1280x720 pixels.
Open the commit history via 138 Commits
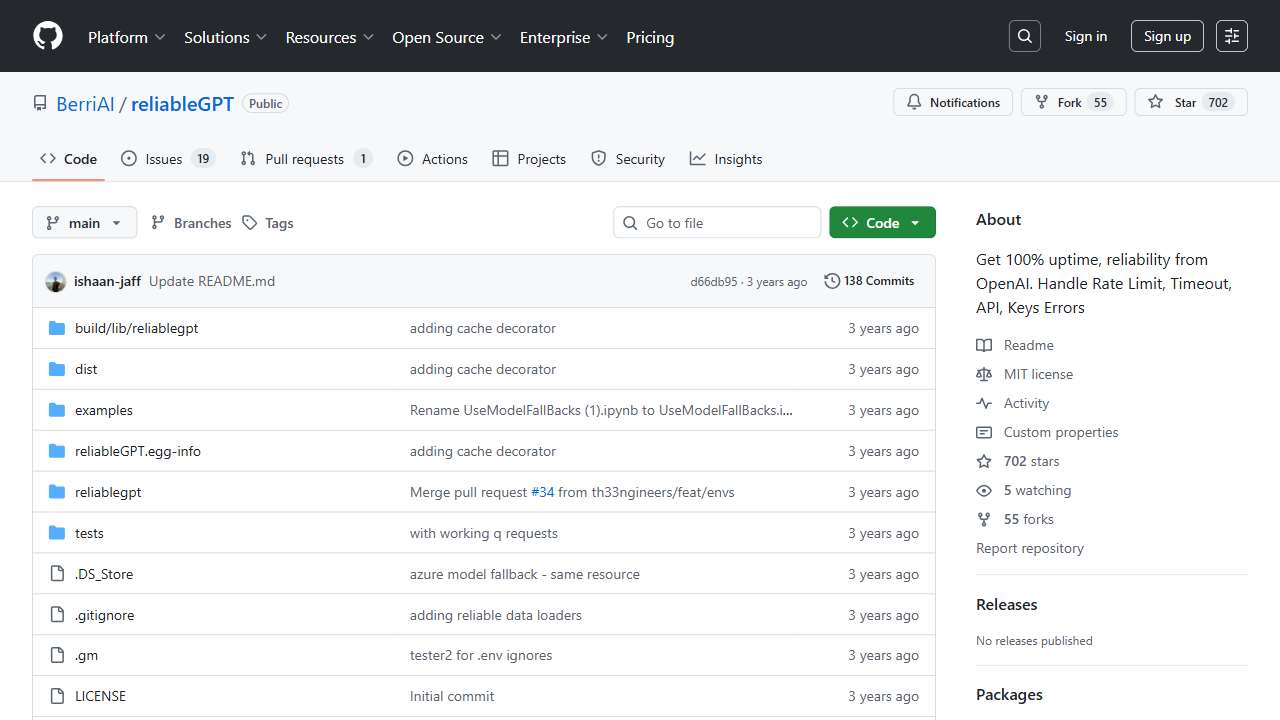click(869, 281)
